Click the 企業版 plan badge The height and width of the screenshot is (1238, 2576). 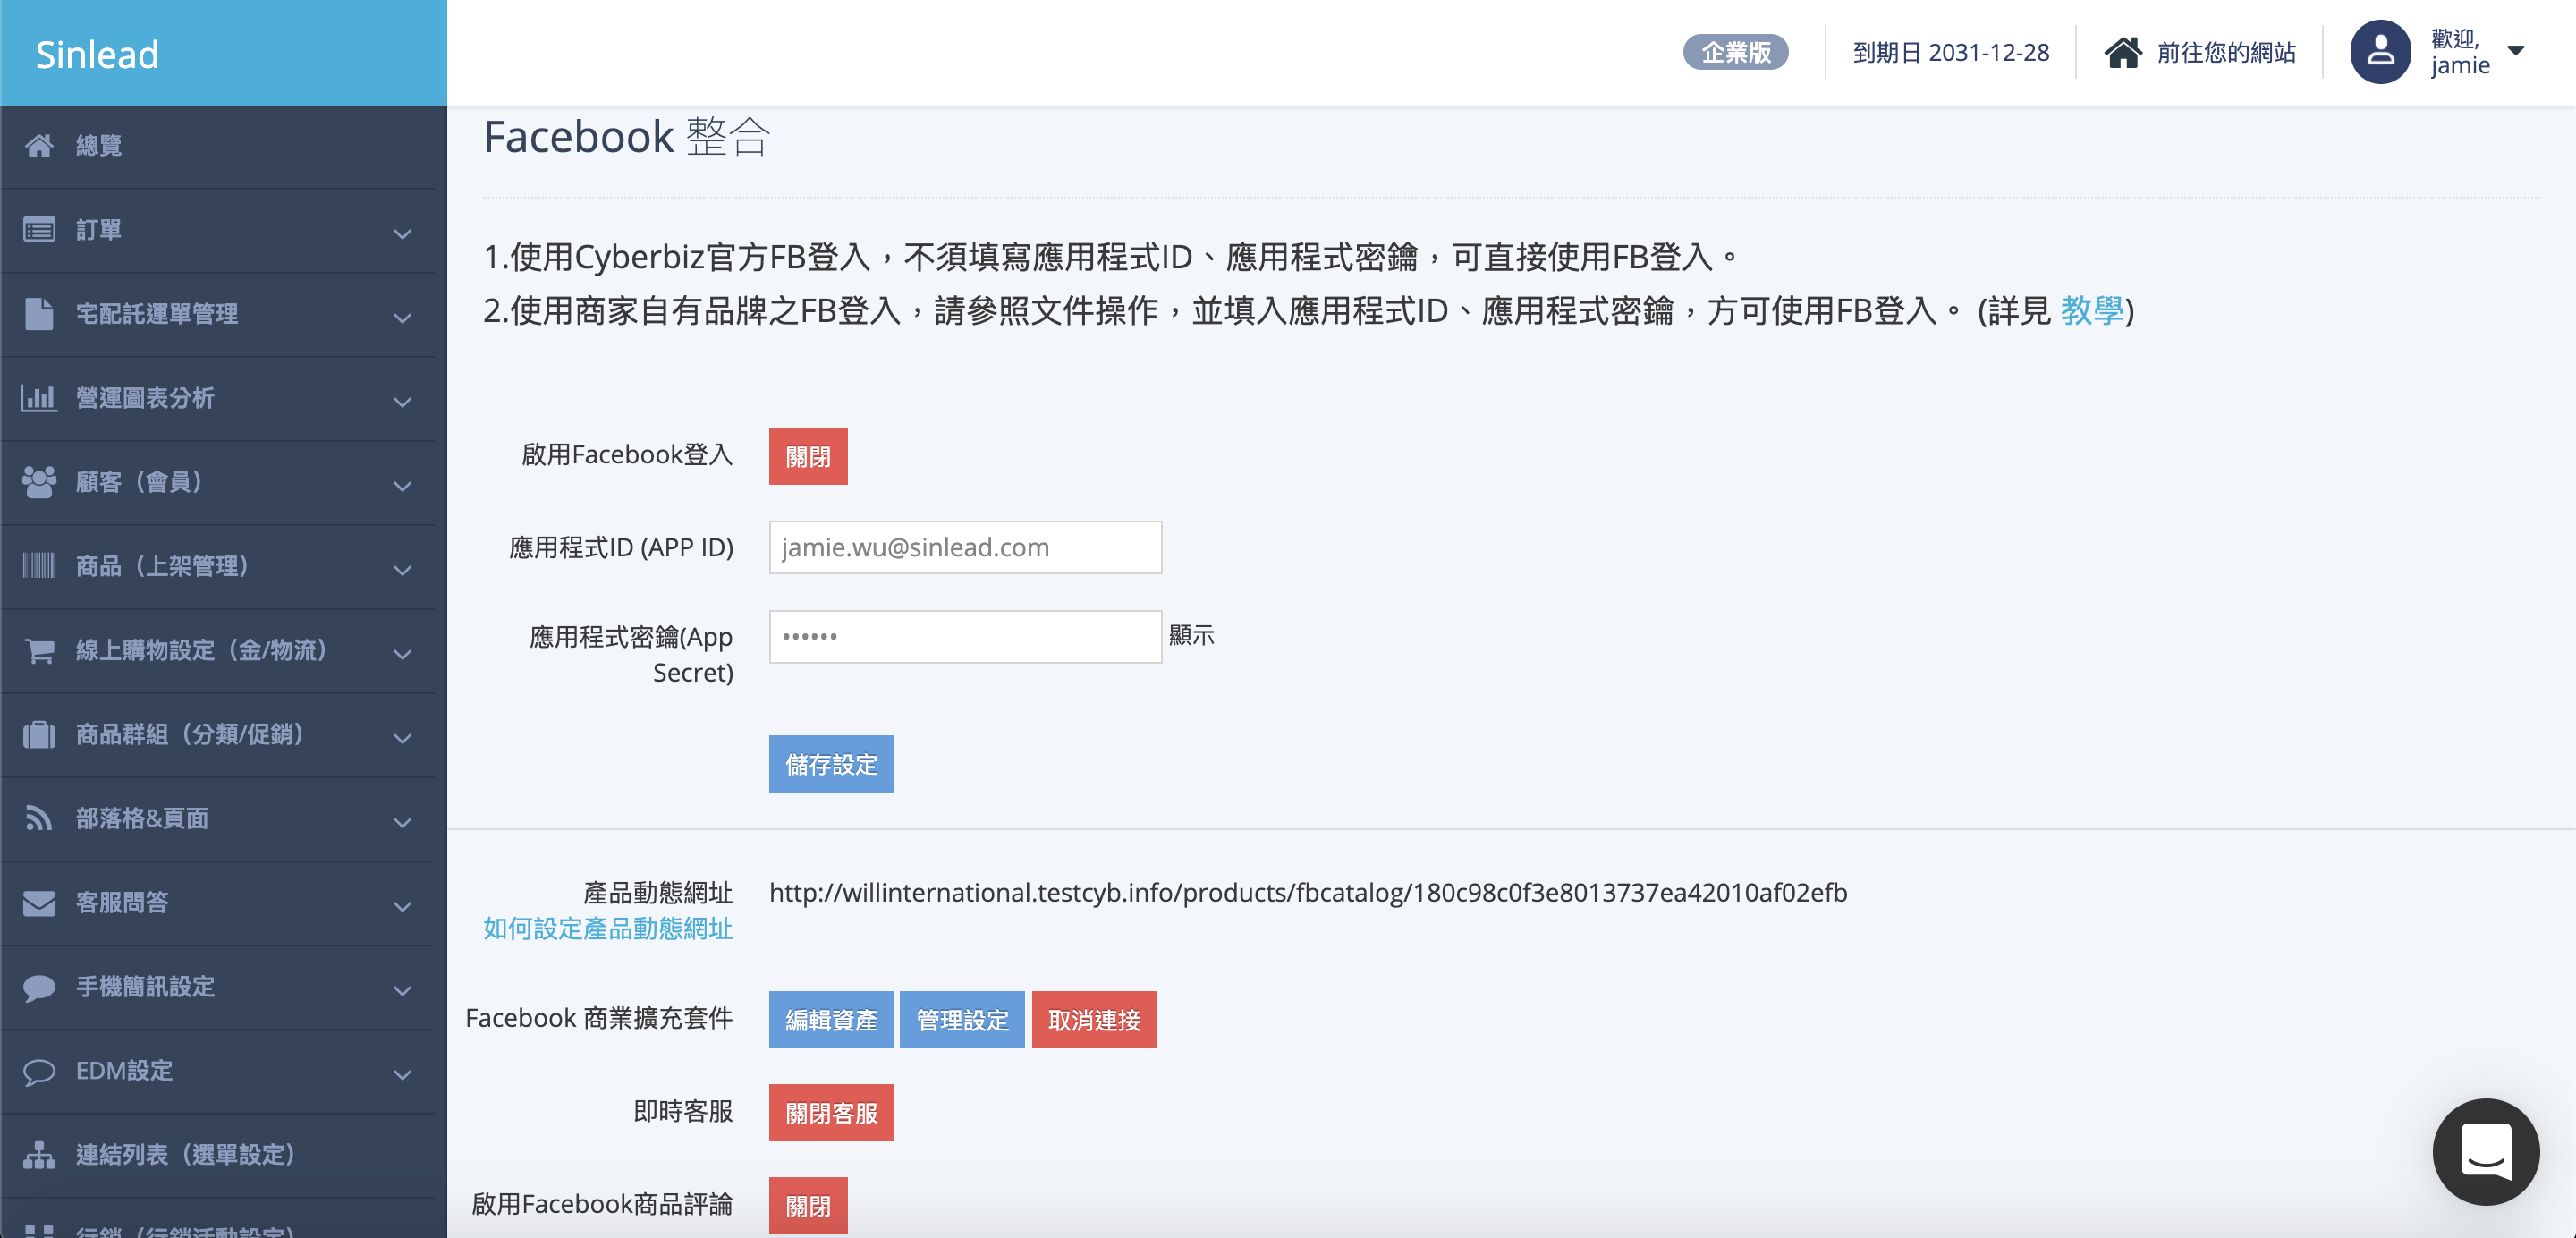coord(1735,52)
